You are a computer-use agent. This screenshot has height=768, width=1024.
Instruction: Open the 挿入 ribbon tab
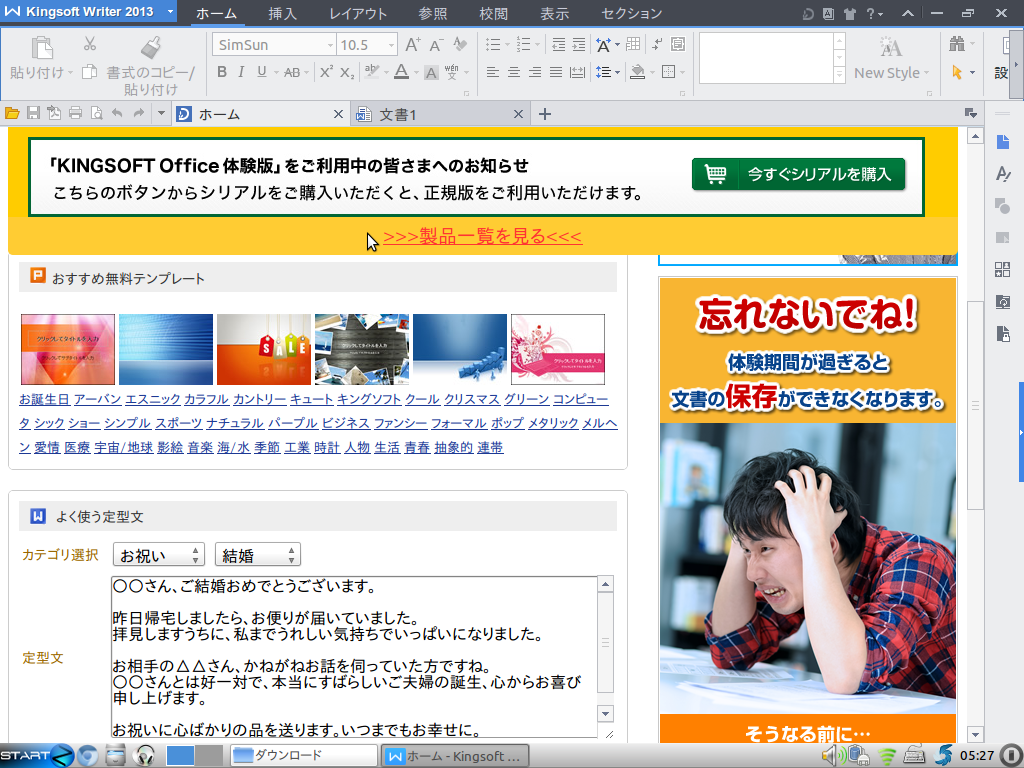coord(282,13)
